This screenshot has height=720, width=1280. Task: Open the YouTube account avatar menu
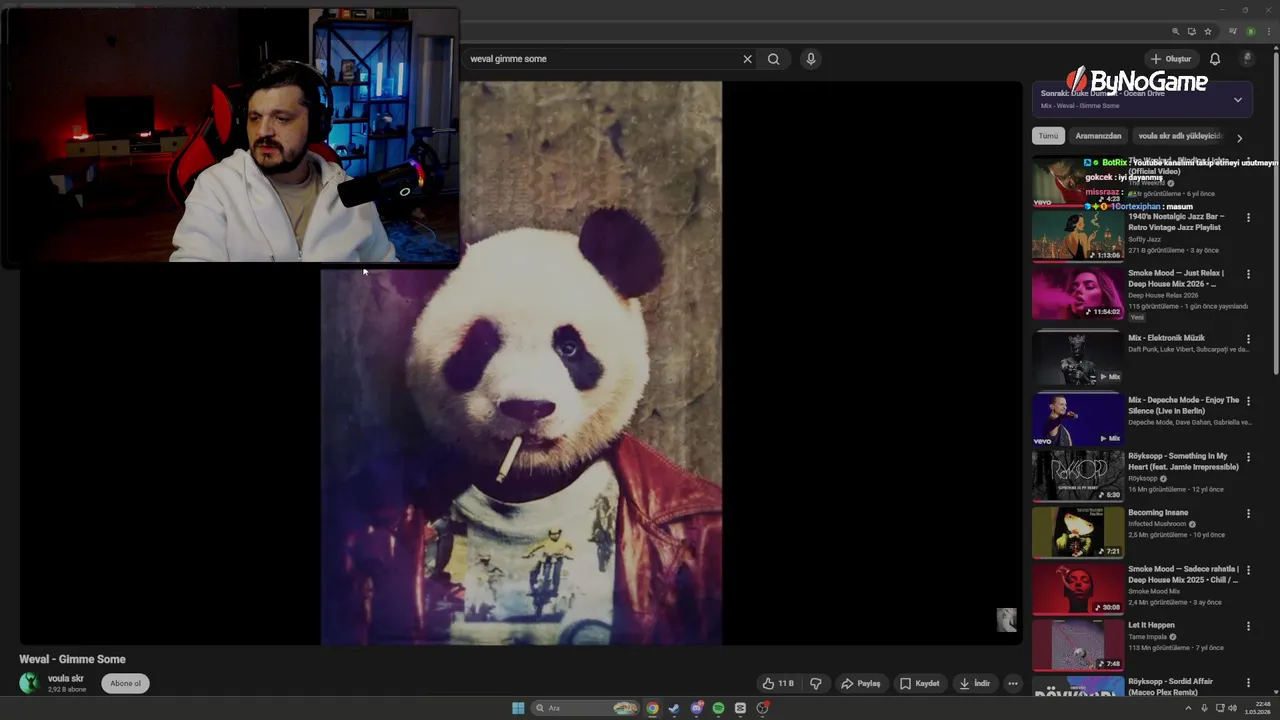point(1247,59)
